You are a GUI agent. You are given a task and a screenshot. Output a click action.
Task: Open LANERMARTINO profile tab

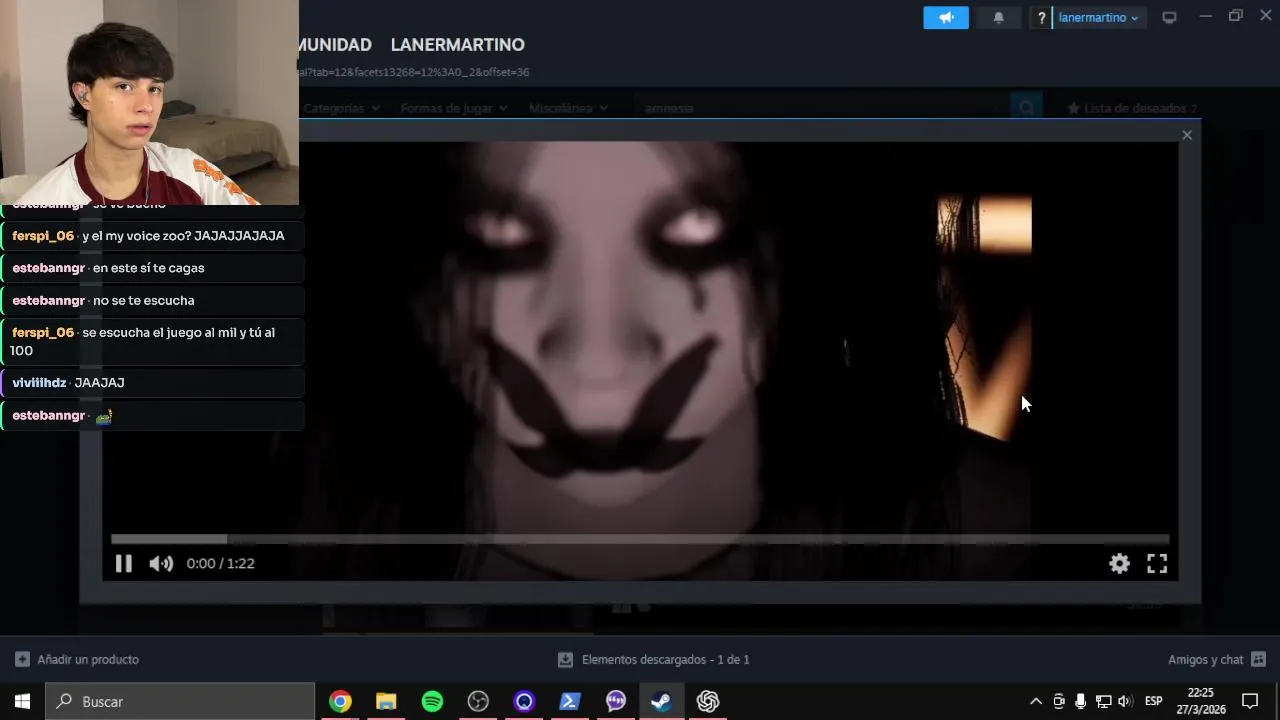[x=457, y=45]
